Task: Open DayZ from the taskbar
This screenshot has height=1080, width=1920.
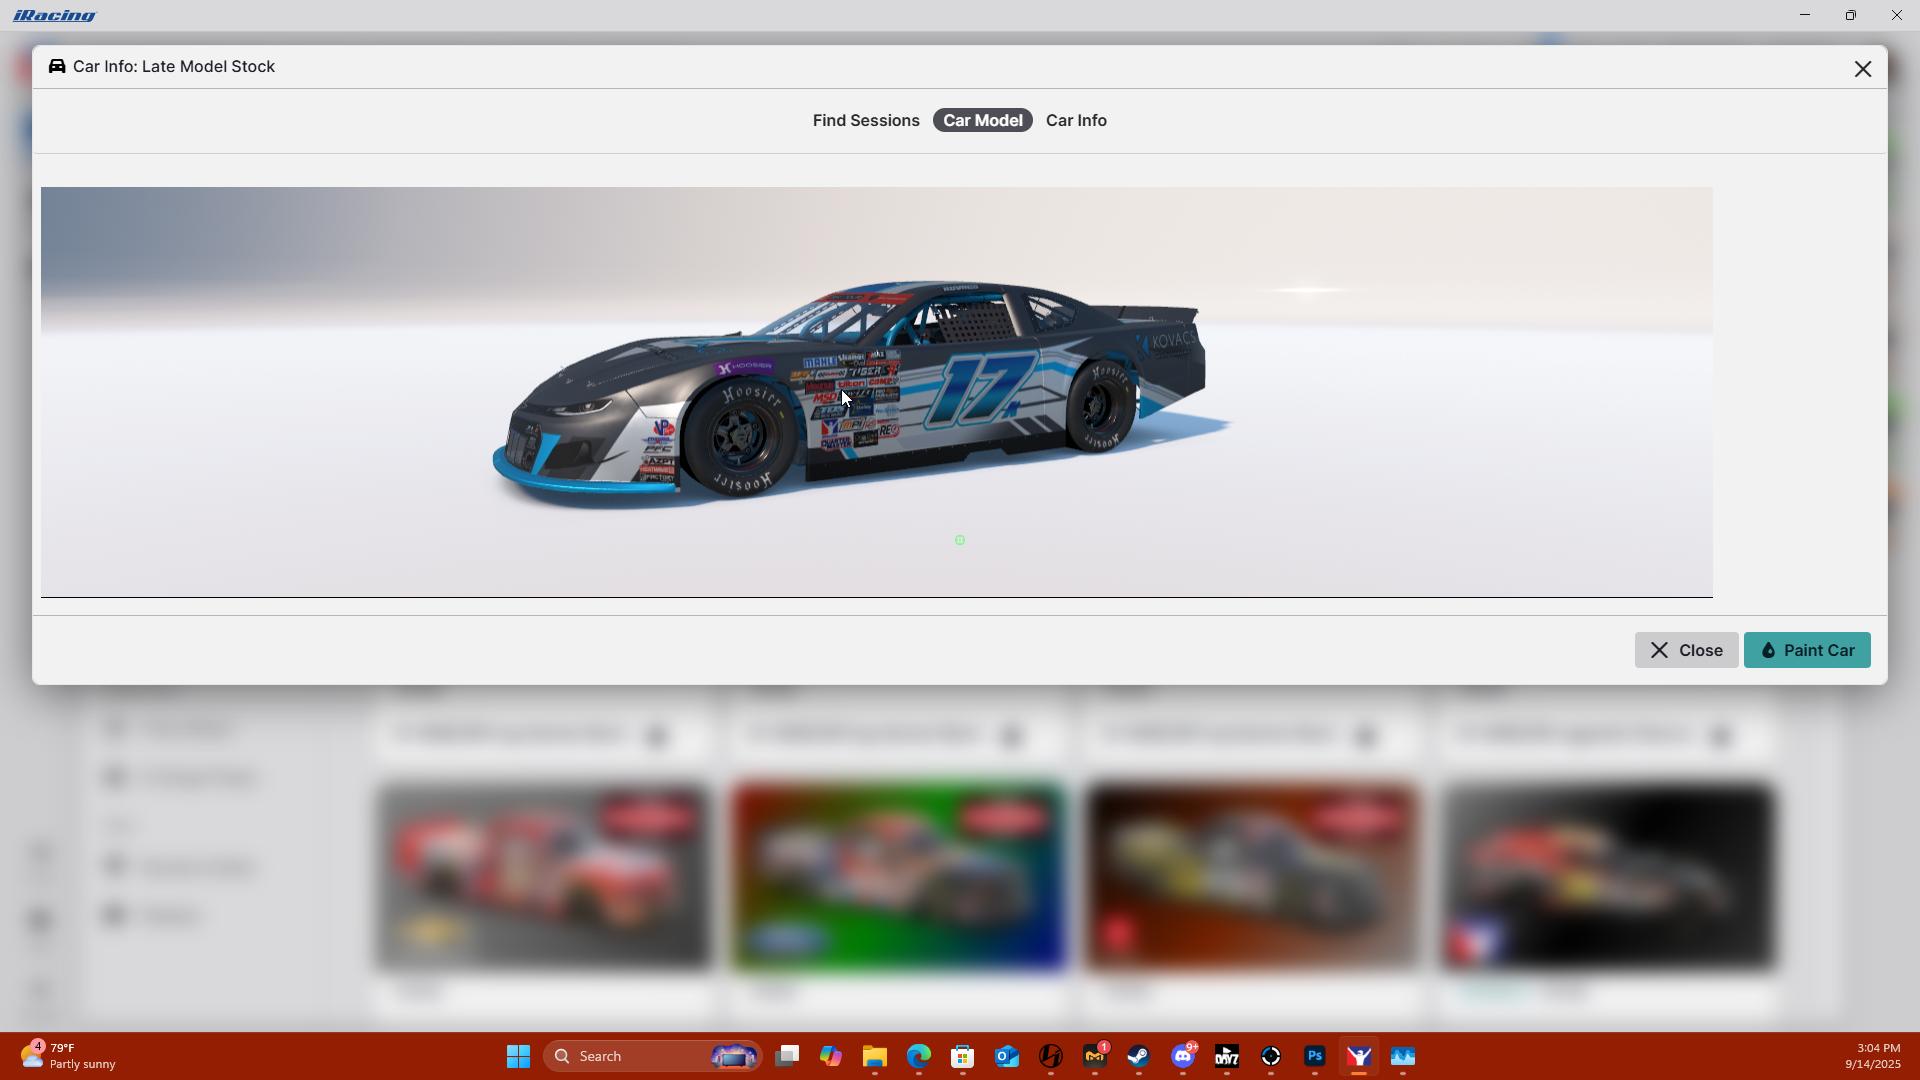Action: (x=1227, y=1056)
